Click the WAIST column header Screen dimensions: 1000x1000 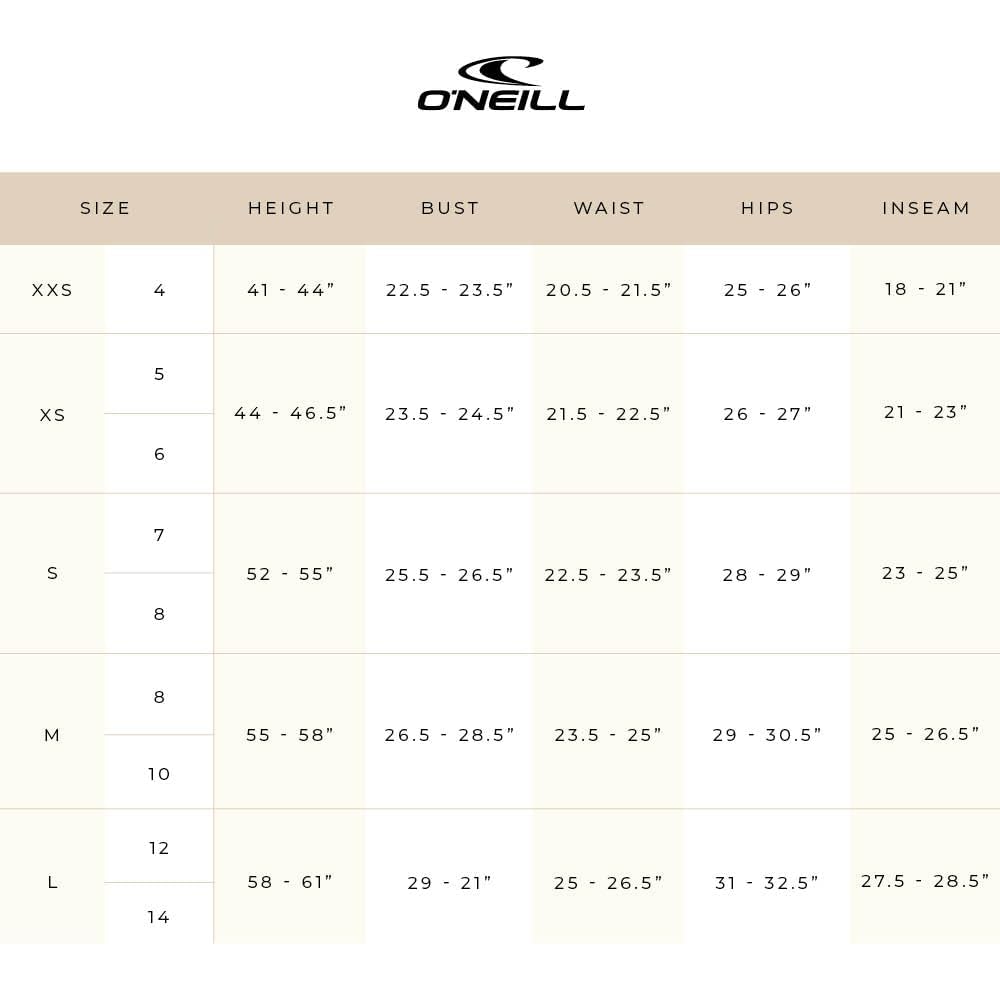pos(609,208)
